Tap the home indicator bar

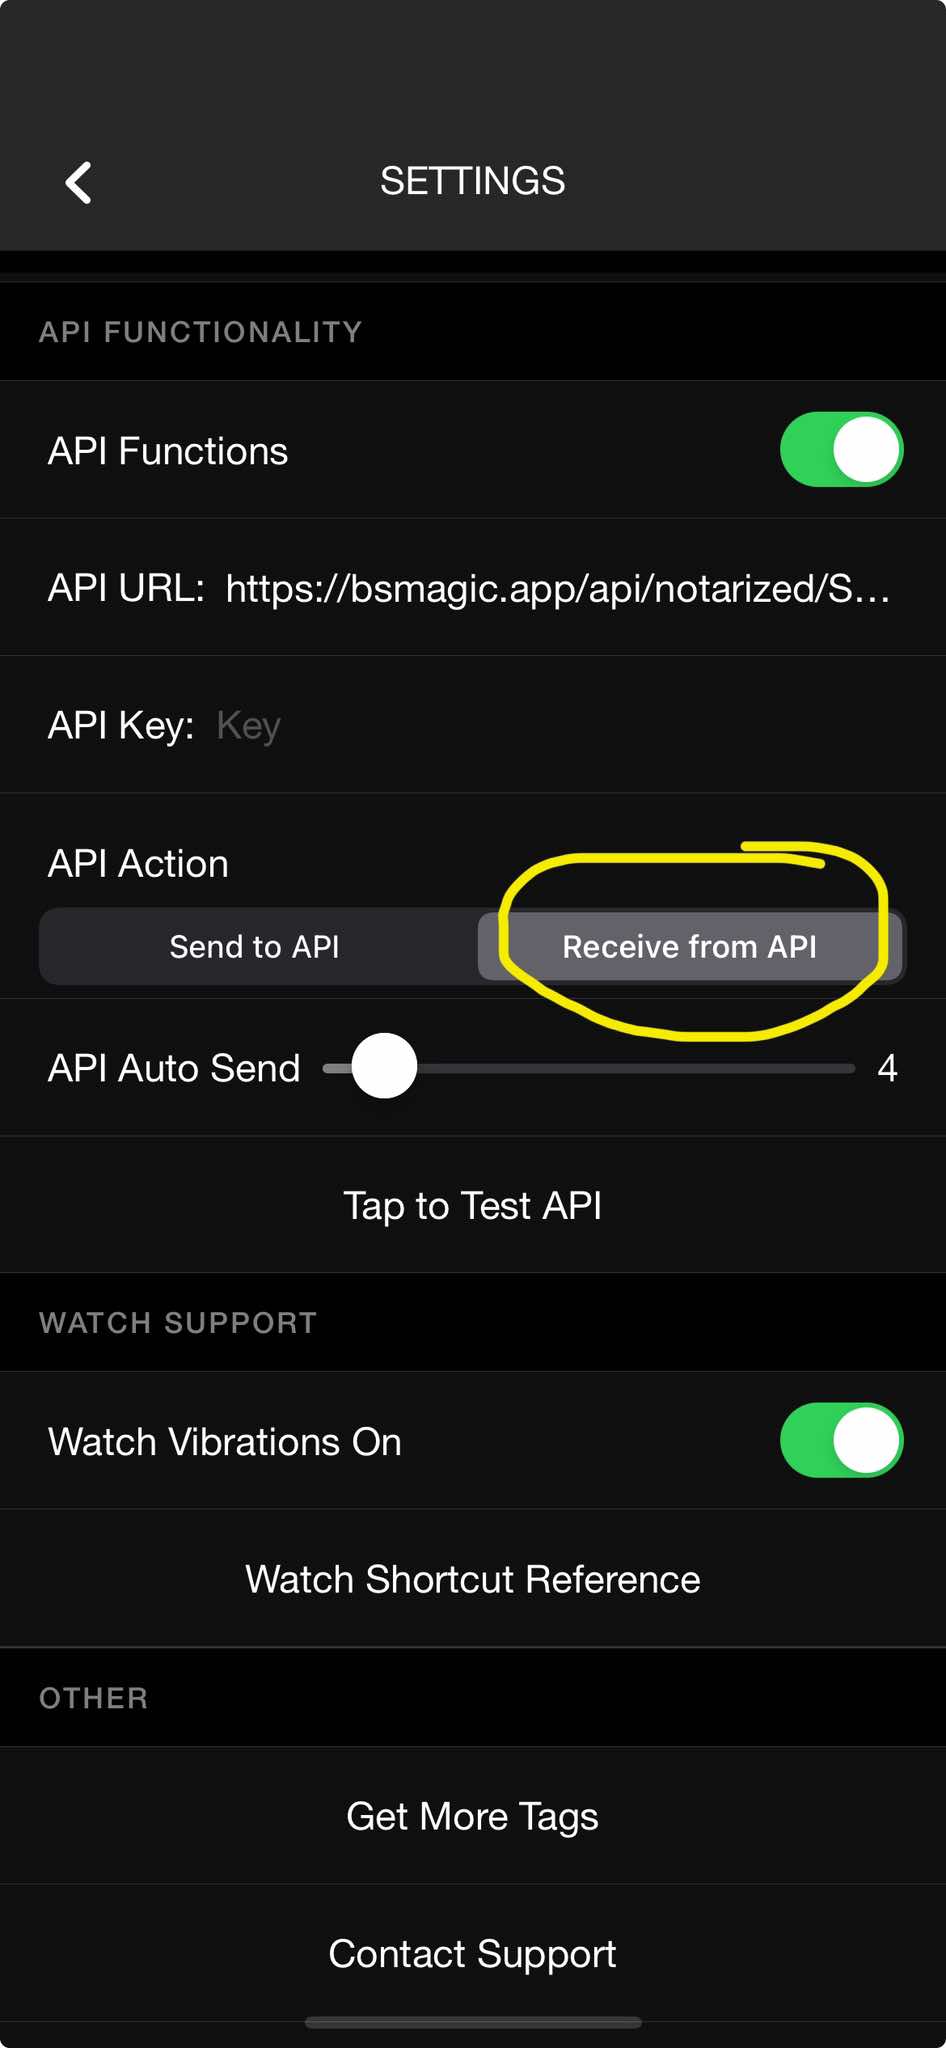(473, 2022)
